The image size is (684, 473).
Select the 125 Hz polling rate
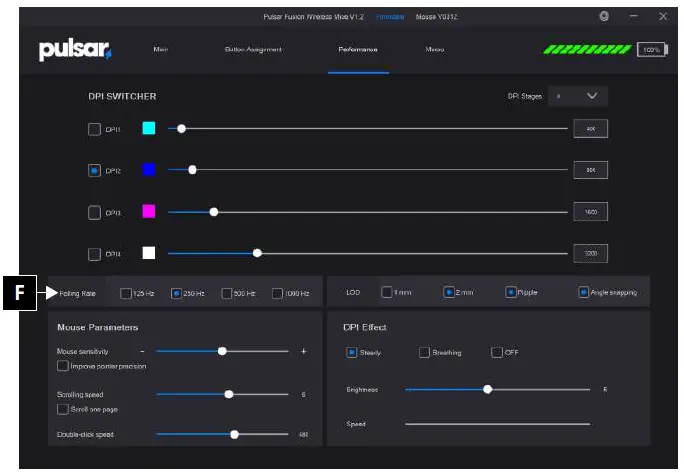pos(126,293)
